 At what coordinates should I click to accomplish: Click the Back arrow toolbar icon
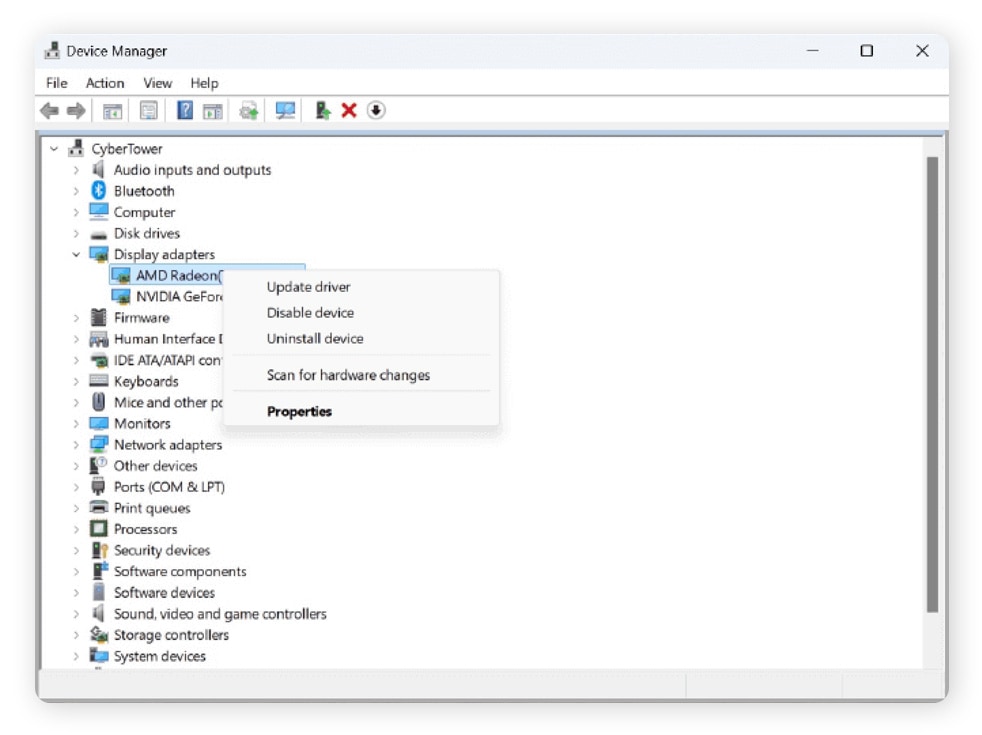[x=49, y=111]
